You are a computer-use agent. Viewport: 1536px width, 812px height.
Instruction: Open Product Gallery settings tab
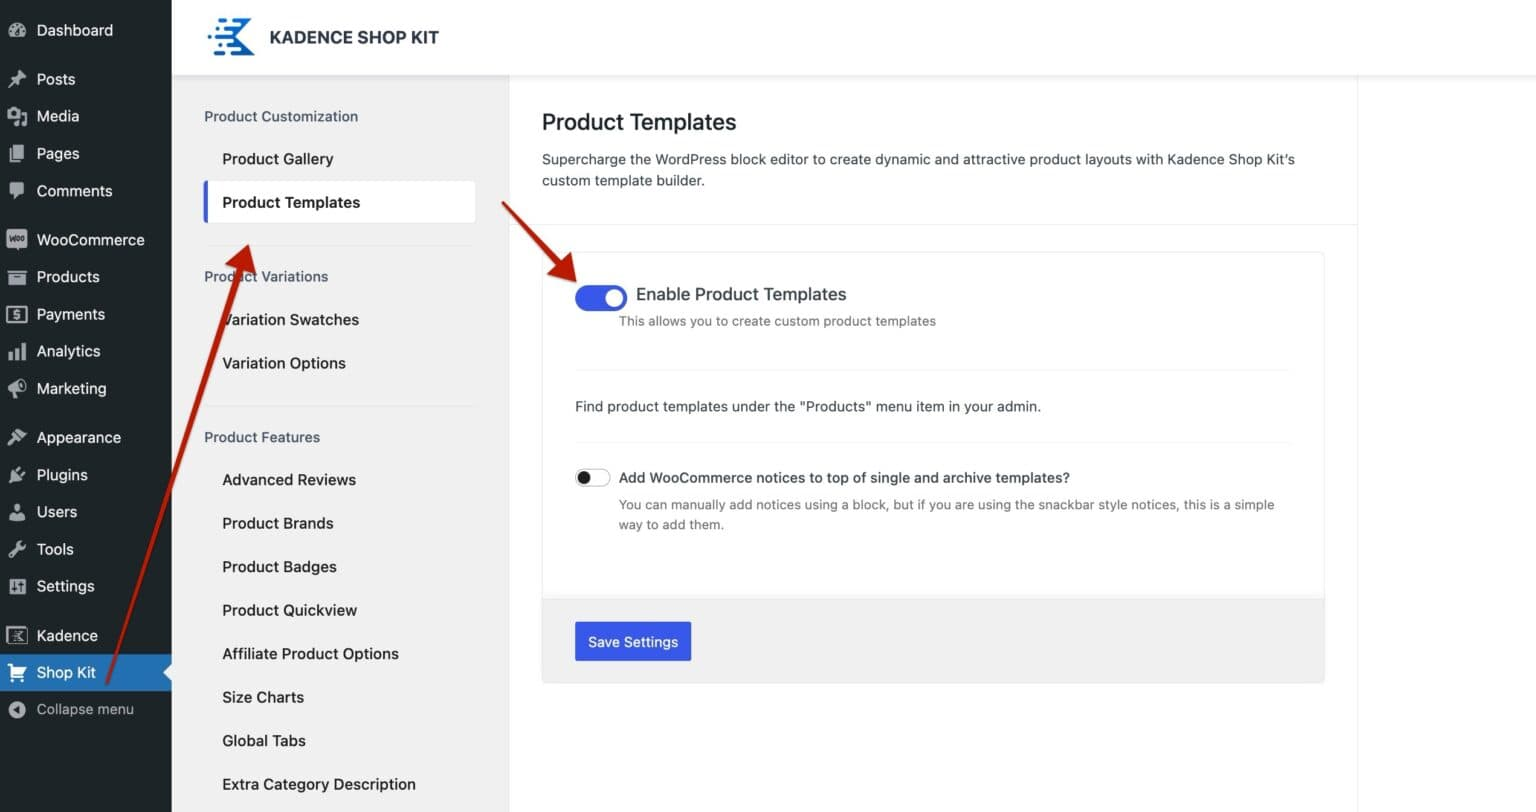pyautogui.click(x=277, y=159)
